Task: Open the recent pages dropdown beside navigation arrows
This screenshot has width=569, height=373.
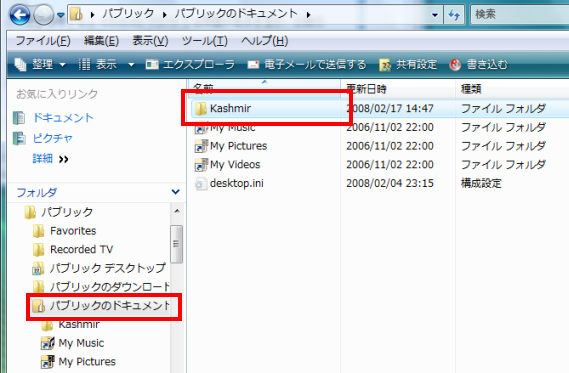Action: (x=61, y=15)
